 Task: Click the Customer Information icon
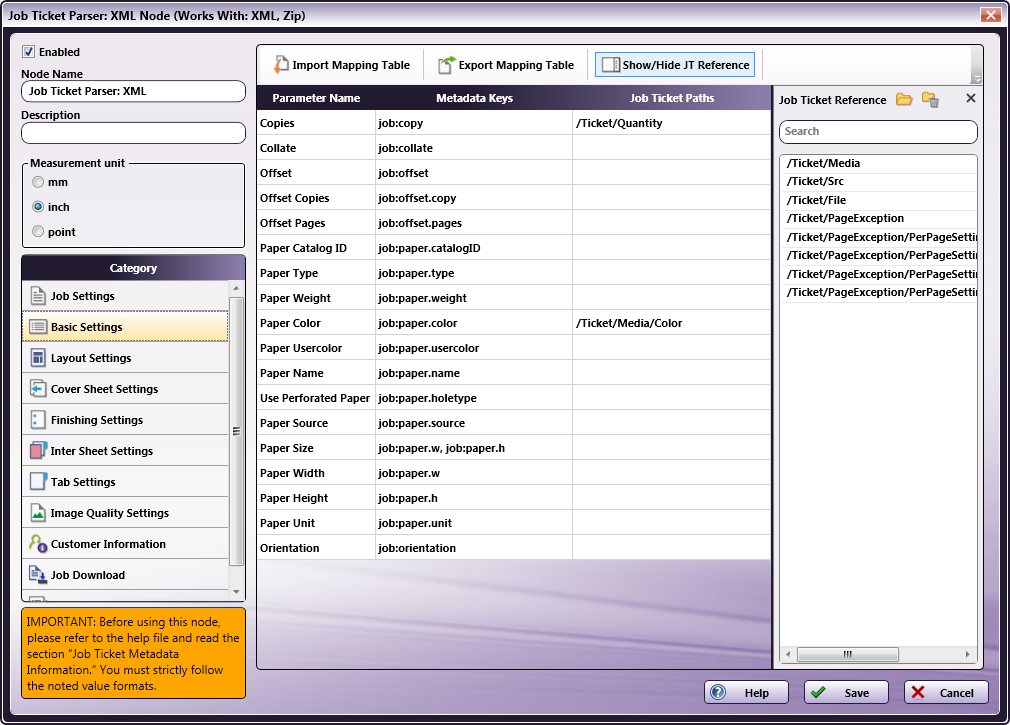click(x=38, y=543)
